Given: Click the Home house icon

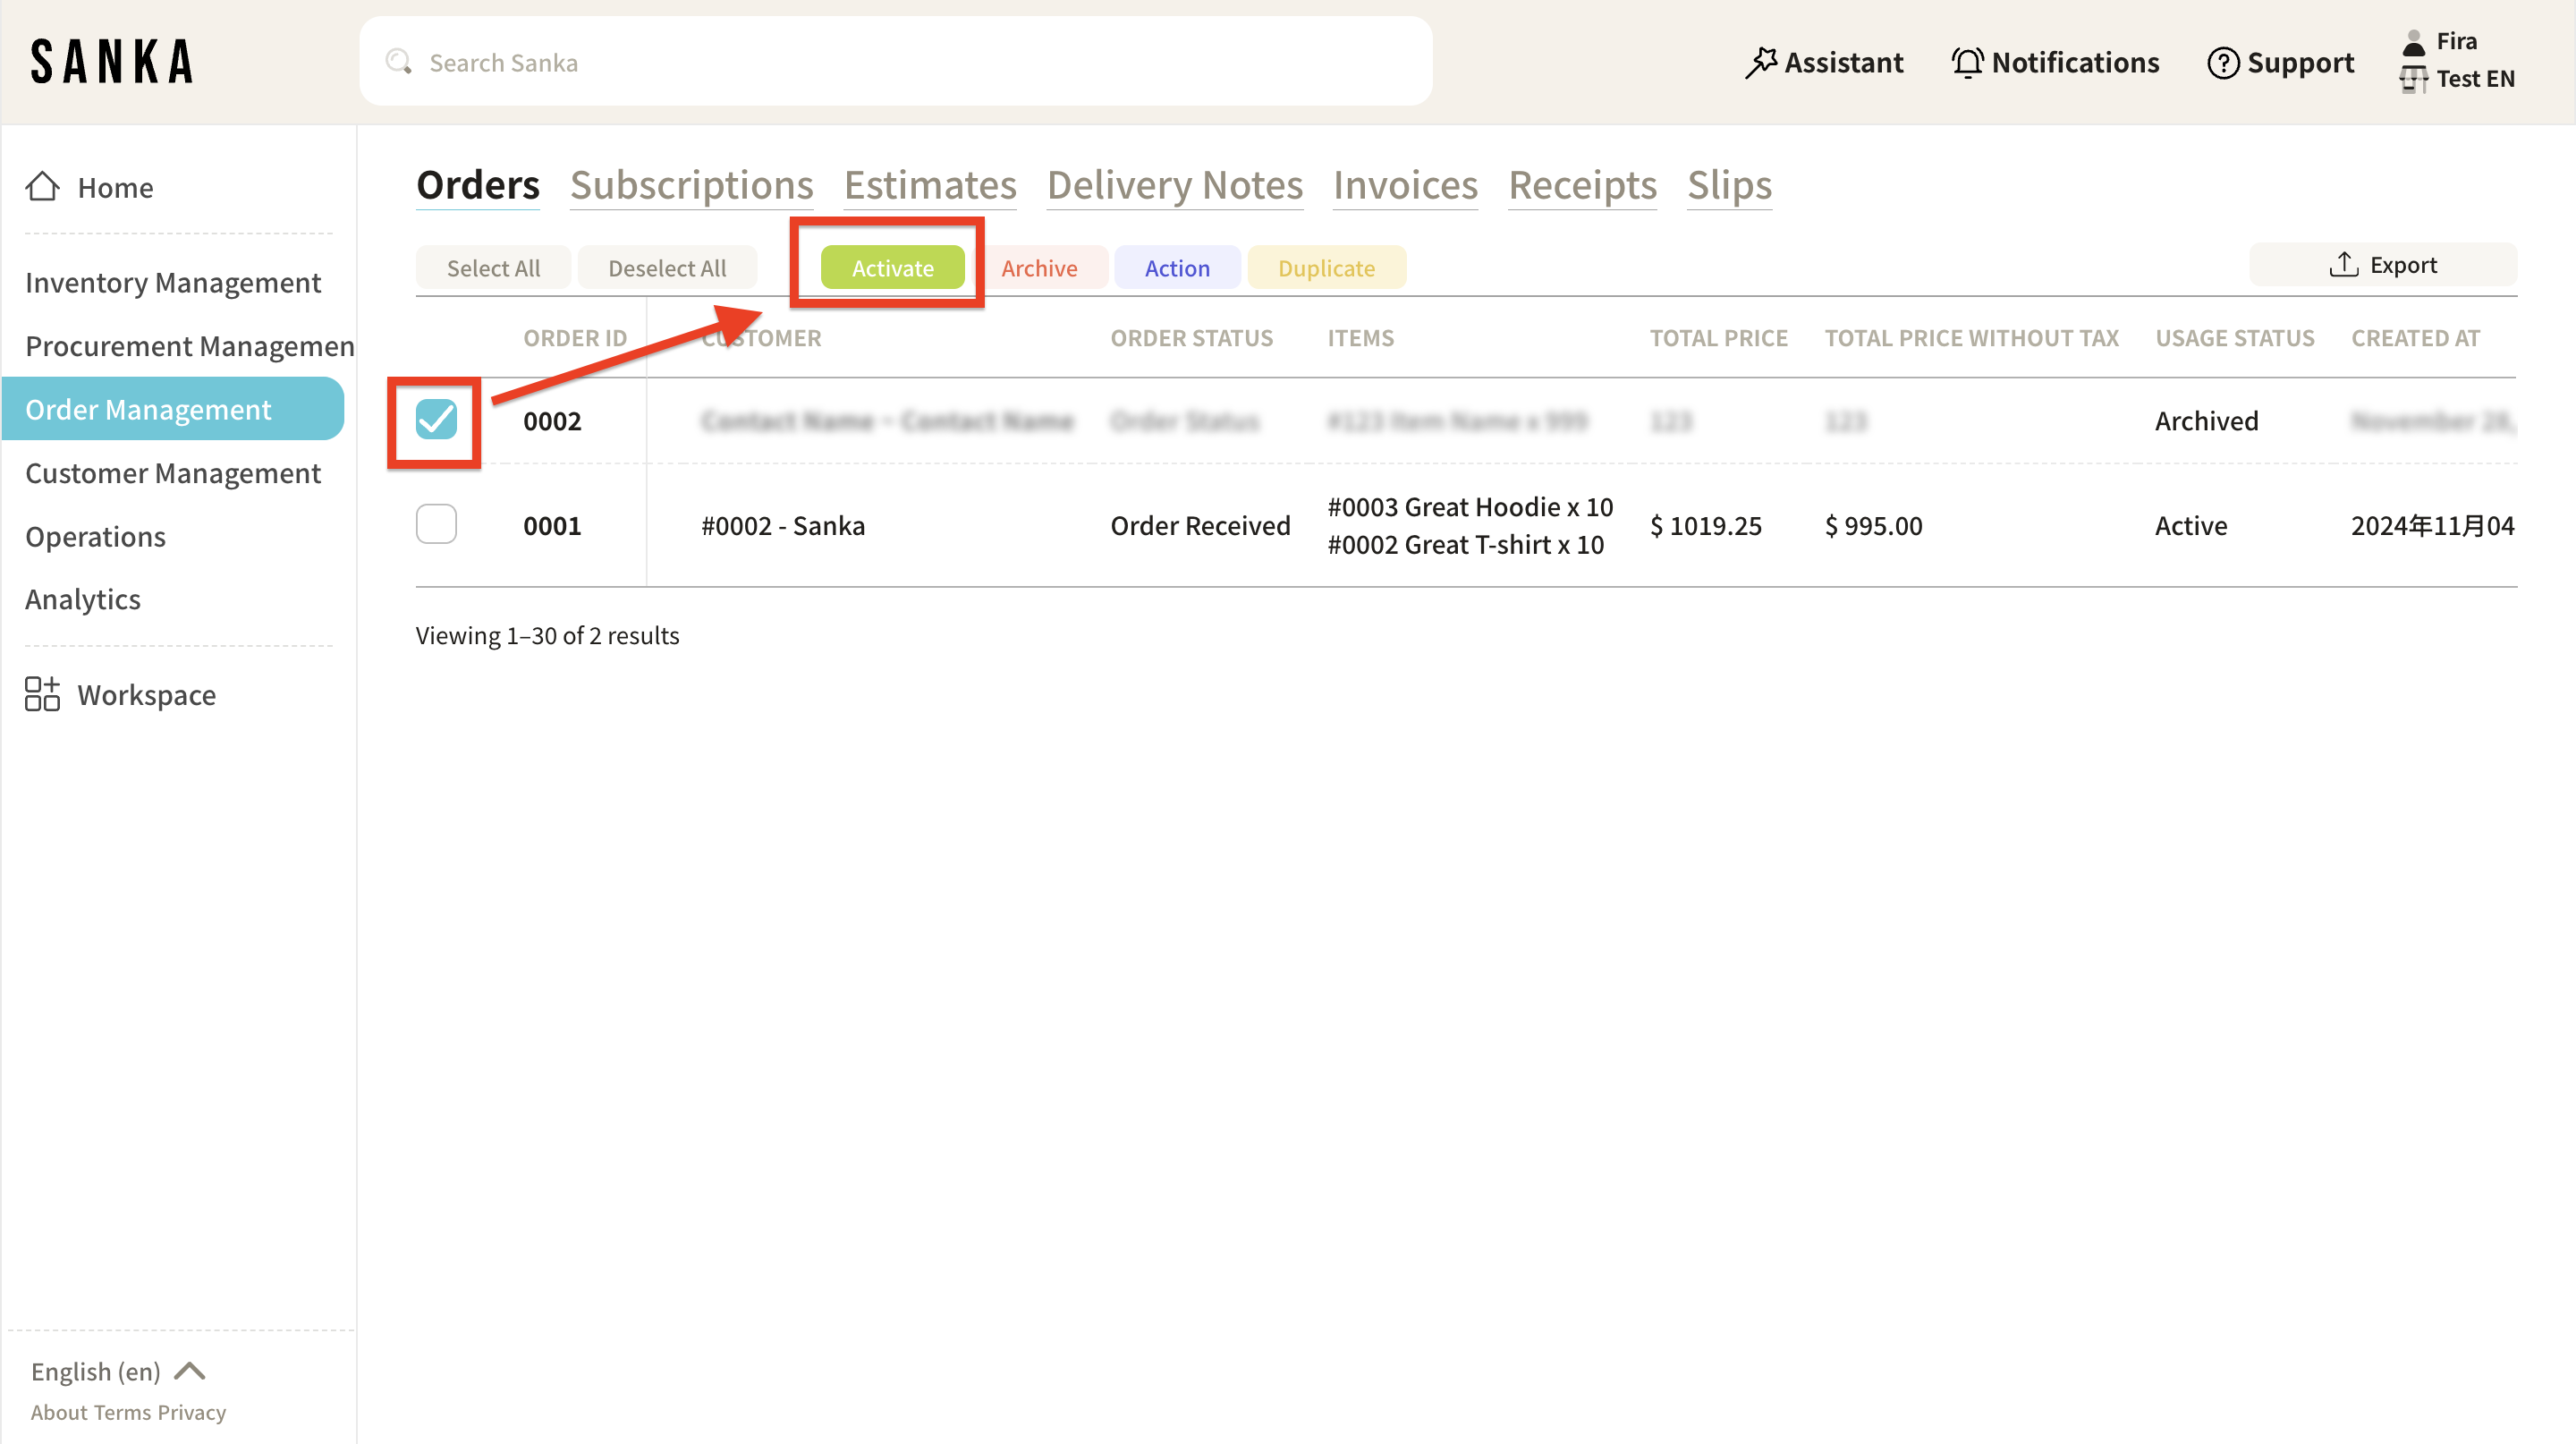Looking at the screenshot, I should coord(43,187).
